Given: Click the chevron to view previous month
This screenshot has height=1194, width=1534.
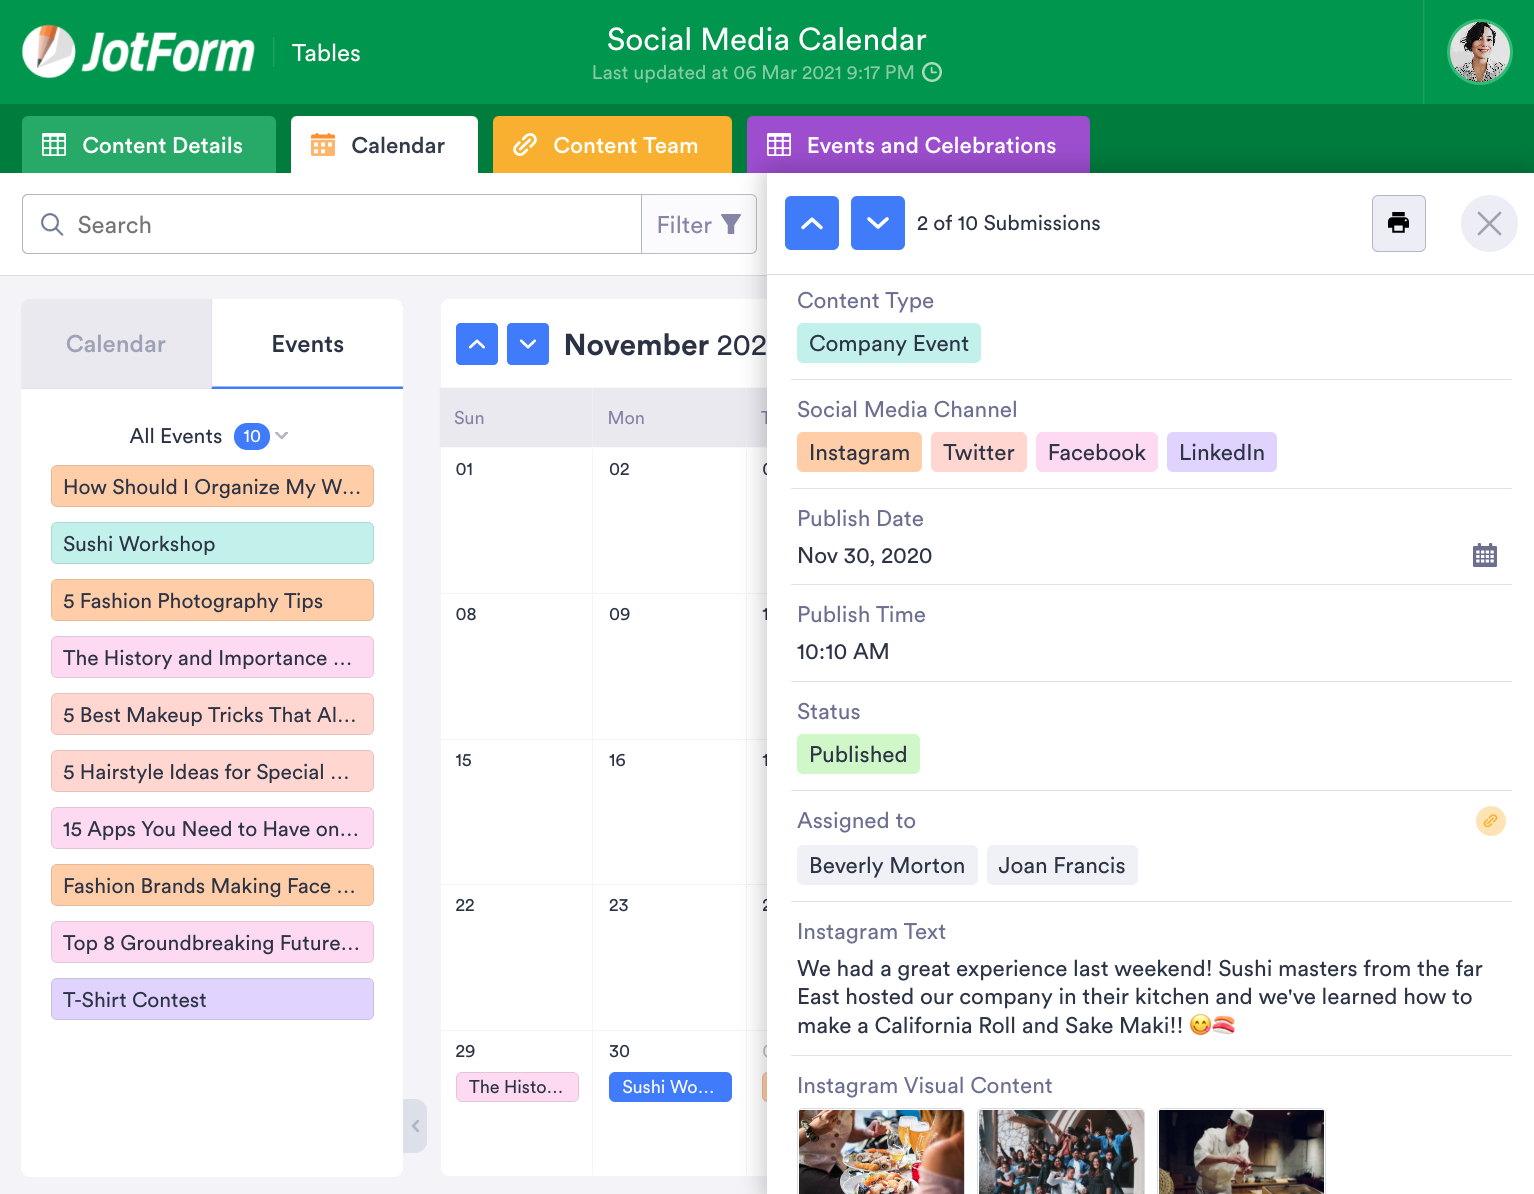Looking at the screenshot, I should click(477, 344).
